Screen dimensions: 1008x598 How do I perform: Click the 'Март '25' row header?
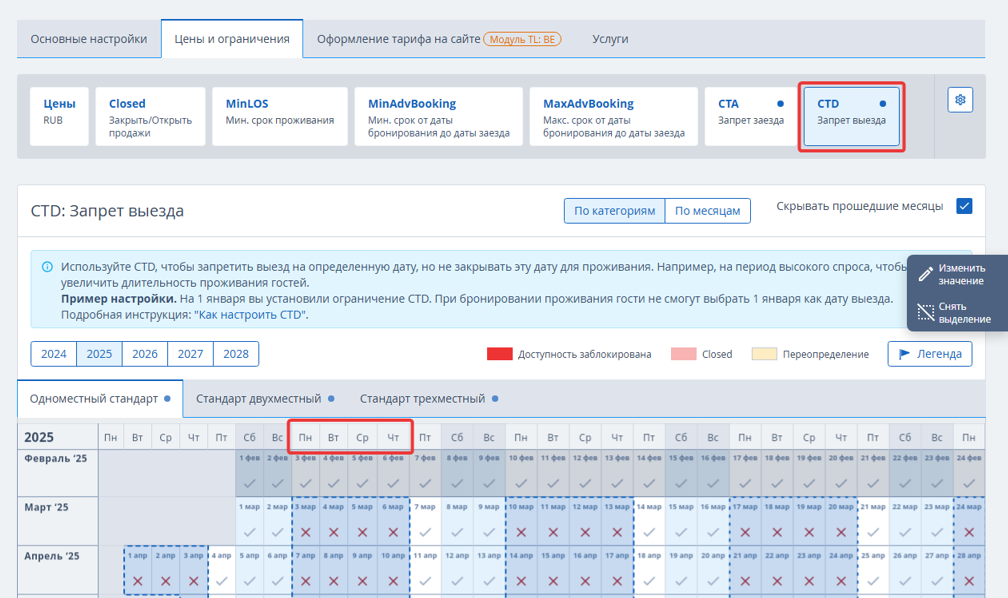point(58,521)
